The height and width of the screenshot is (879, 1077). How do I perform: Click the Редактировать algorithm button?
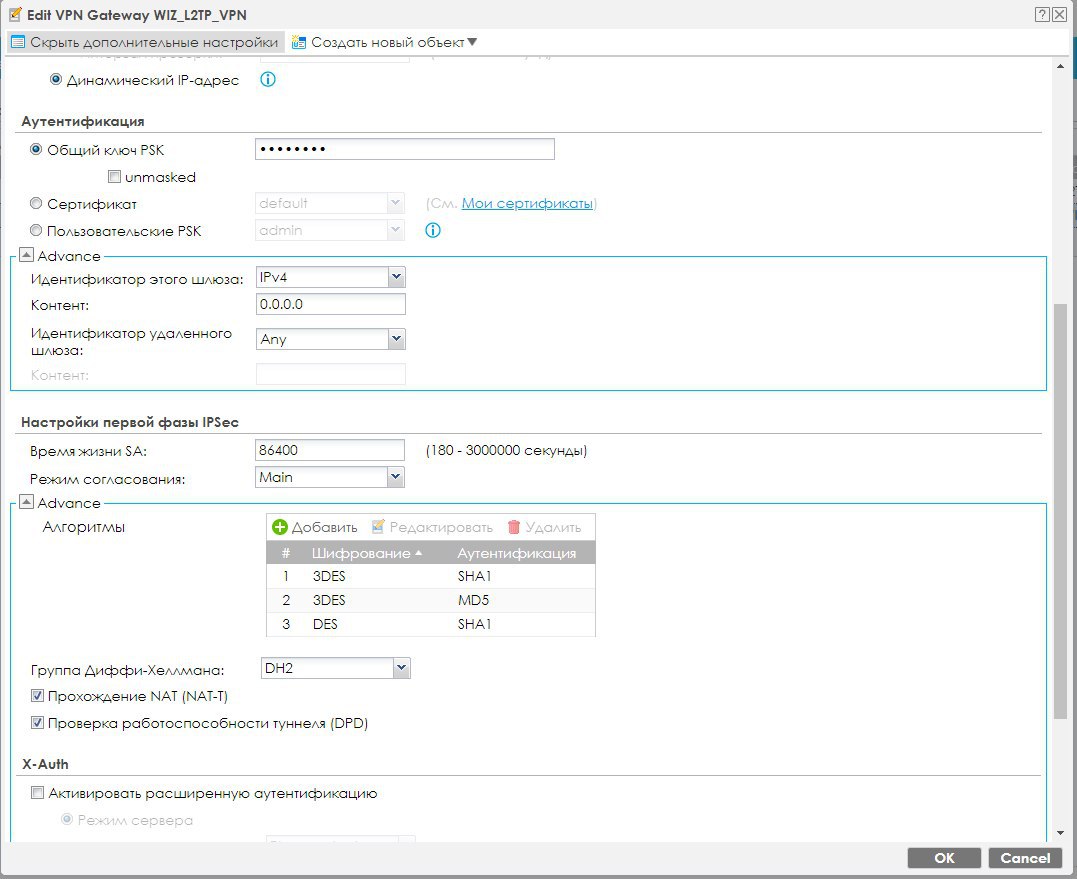(x=432, y=527)
